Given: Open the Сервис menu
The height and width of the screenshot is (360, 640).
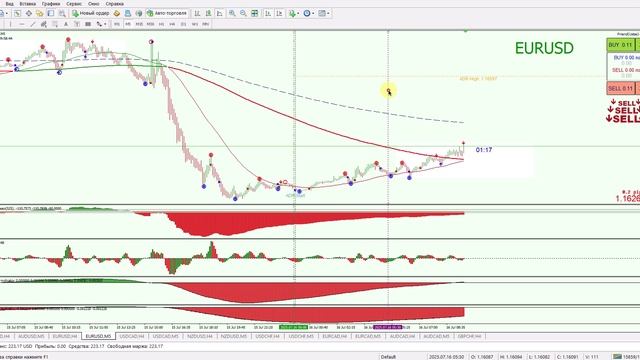Looking at the screenshot, I should point(74,4).
